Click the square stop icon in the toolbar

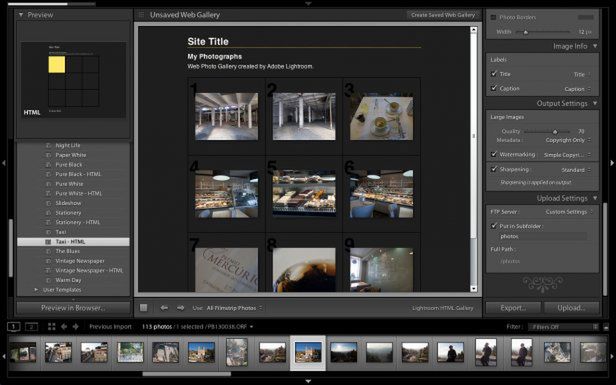tap(144, 308)
